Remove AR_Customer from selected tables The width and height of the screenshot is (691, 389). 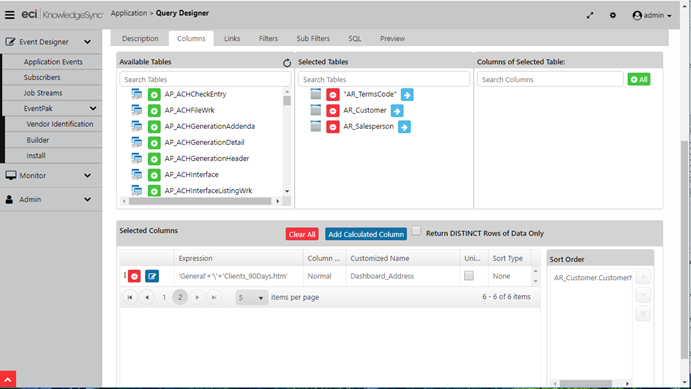point(333,111)
